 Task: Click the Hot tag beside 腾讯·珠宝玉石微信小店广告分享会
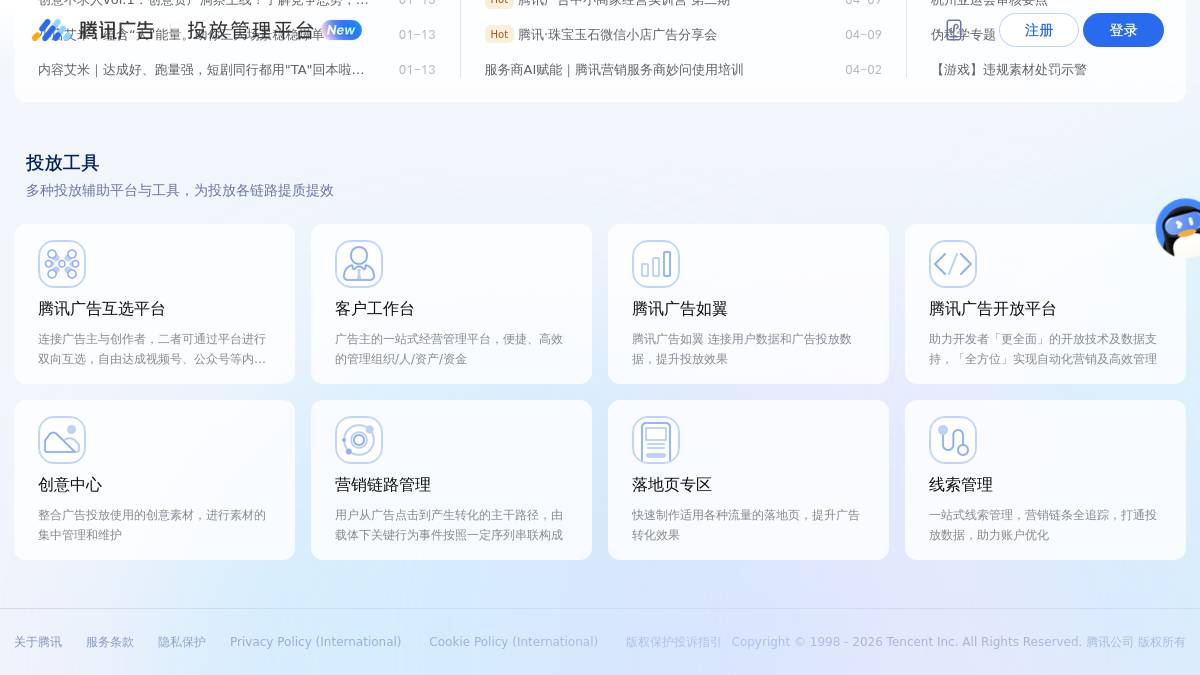pyautogui.click(x=499, y=34)
